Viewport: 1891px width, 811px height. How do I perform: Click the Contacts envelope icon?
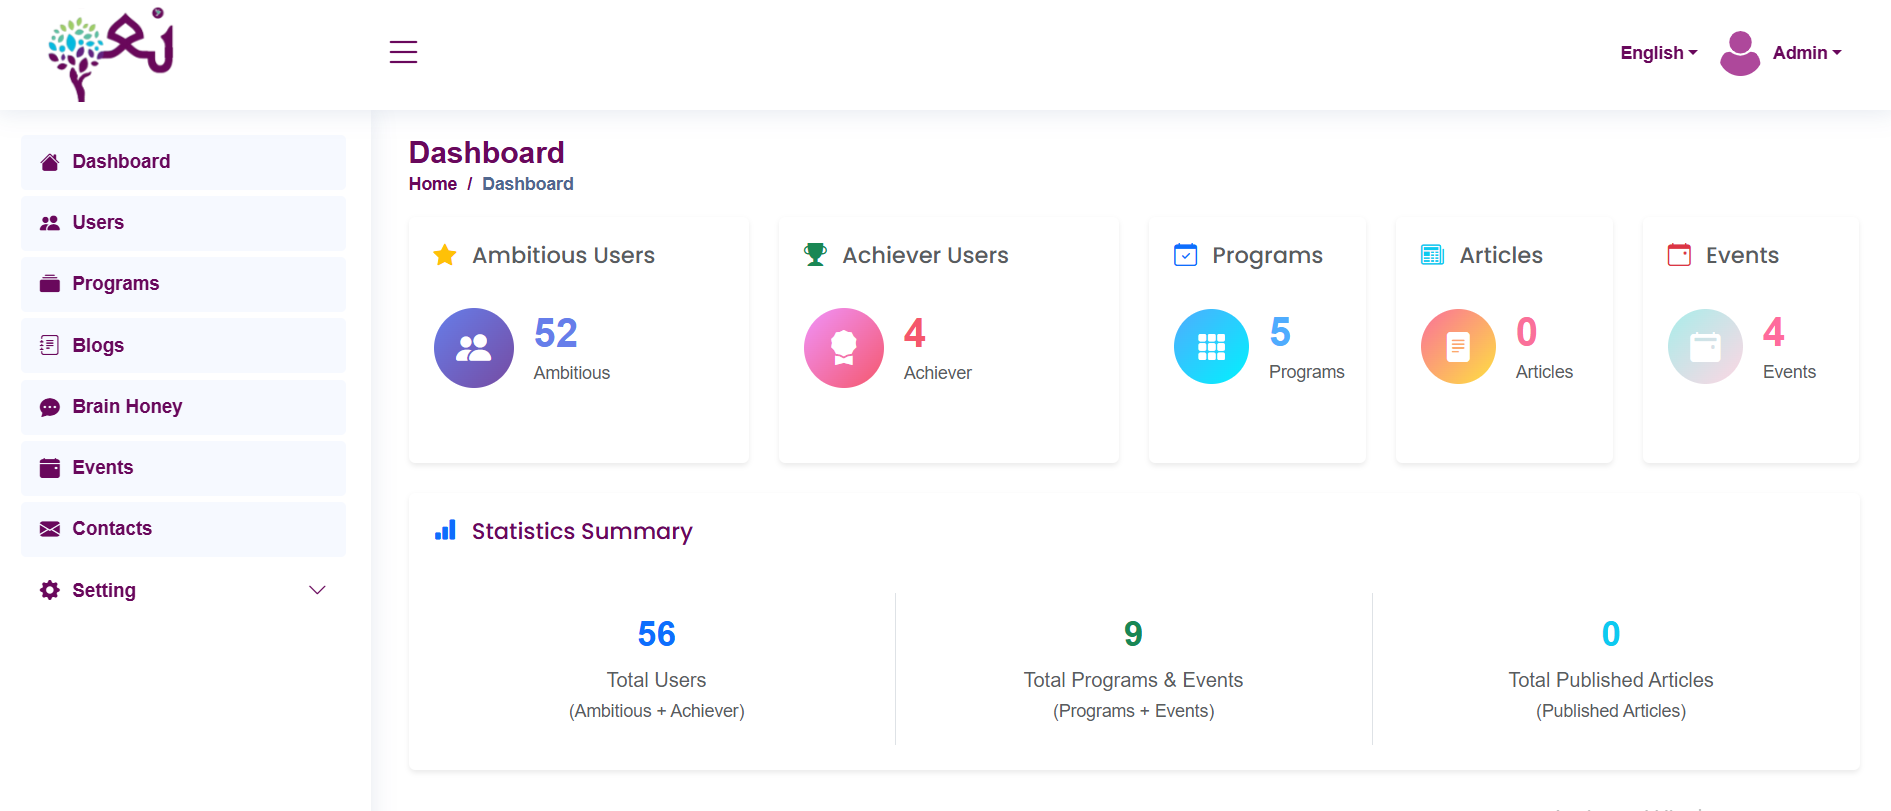point(49,529)
